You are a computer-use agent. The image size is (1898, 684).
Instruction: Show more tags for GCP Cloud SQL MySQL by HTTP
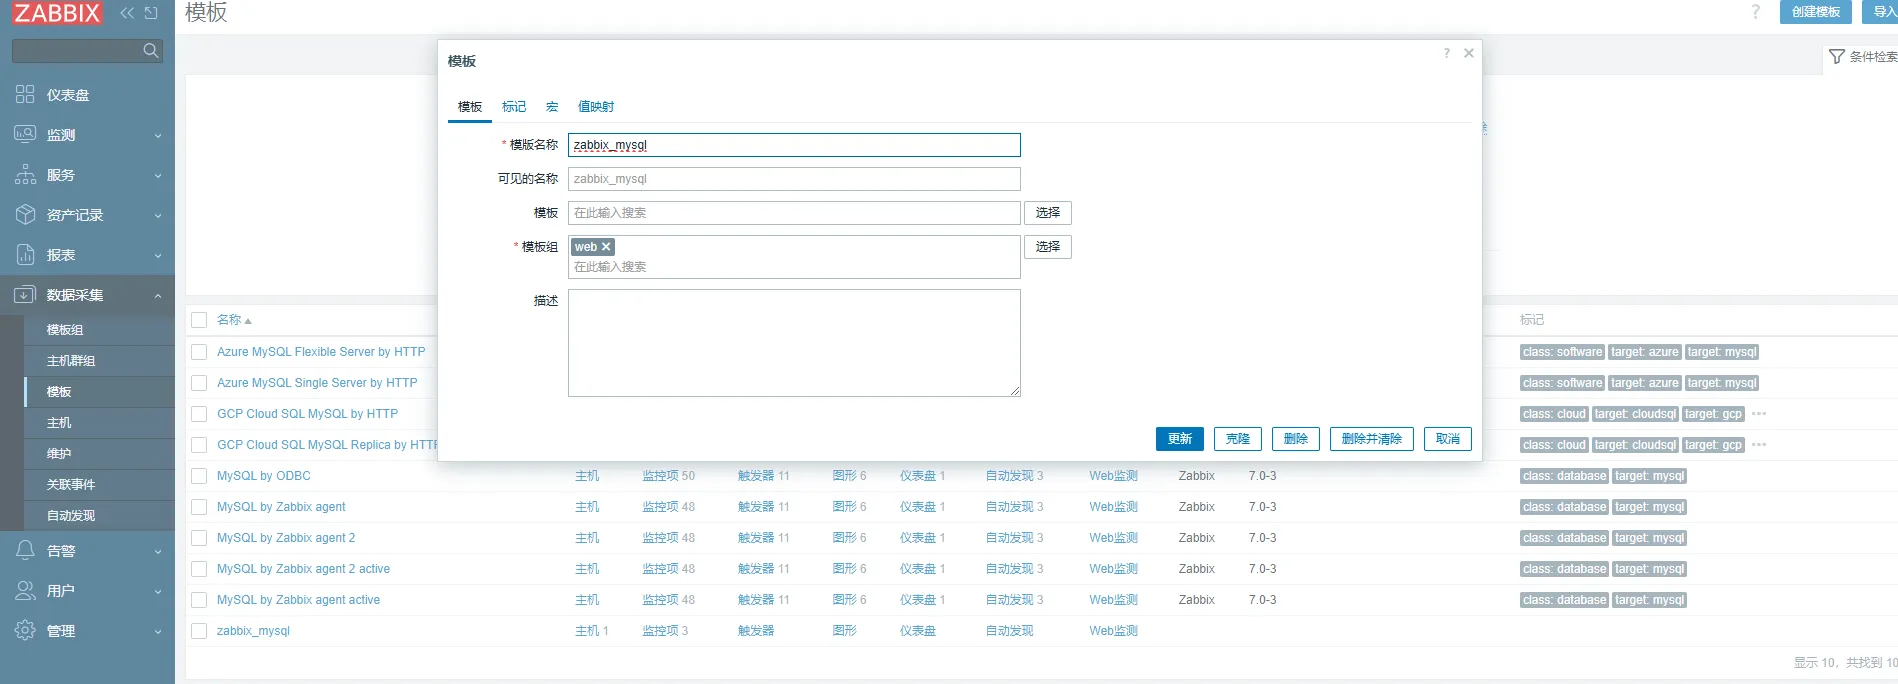(1759, 414)
